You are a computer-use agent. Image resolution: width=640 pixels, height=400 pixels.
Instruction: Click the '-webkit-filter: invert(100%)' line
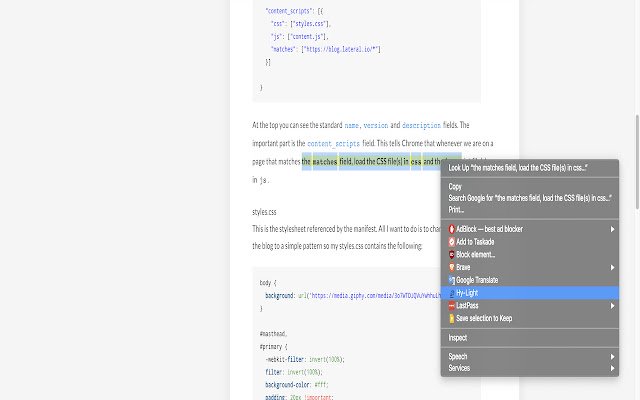tap(305, 360)
